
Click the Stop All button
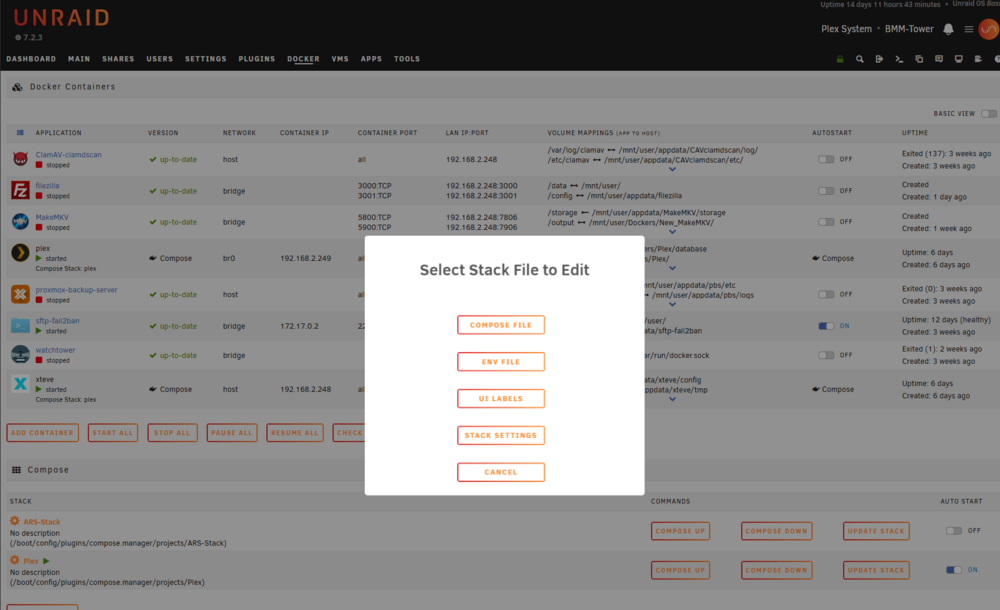pyautogui.click(x=172, y=433)
